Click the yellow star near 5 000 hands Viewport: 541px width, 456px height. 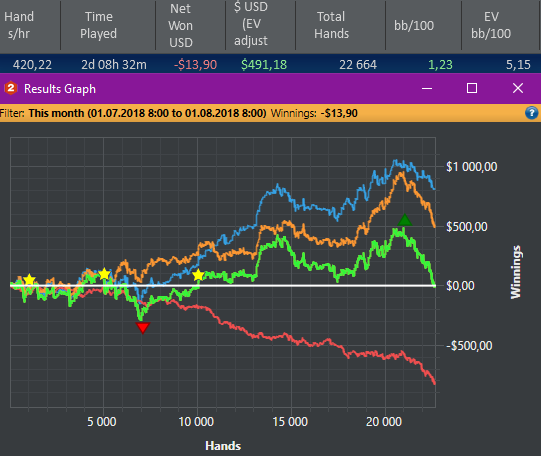coord(104,274)
